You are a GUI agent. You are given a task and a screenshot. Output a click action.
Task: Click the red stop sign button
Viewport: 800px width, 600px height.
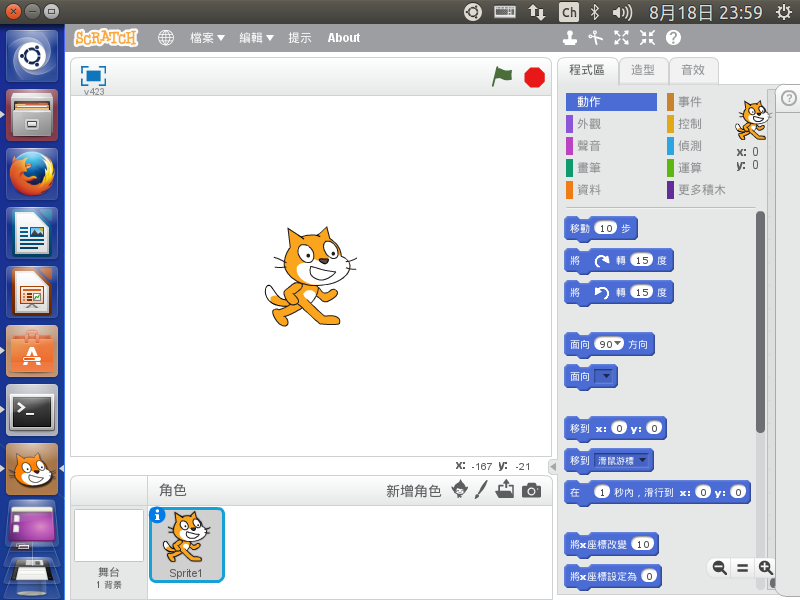pyautogui.click(x=534, y=78)
